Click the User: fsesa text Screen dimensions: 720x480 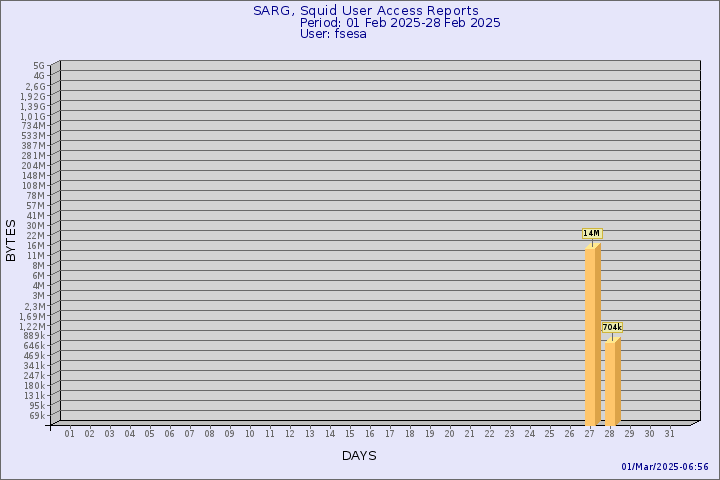point(333,34)
